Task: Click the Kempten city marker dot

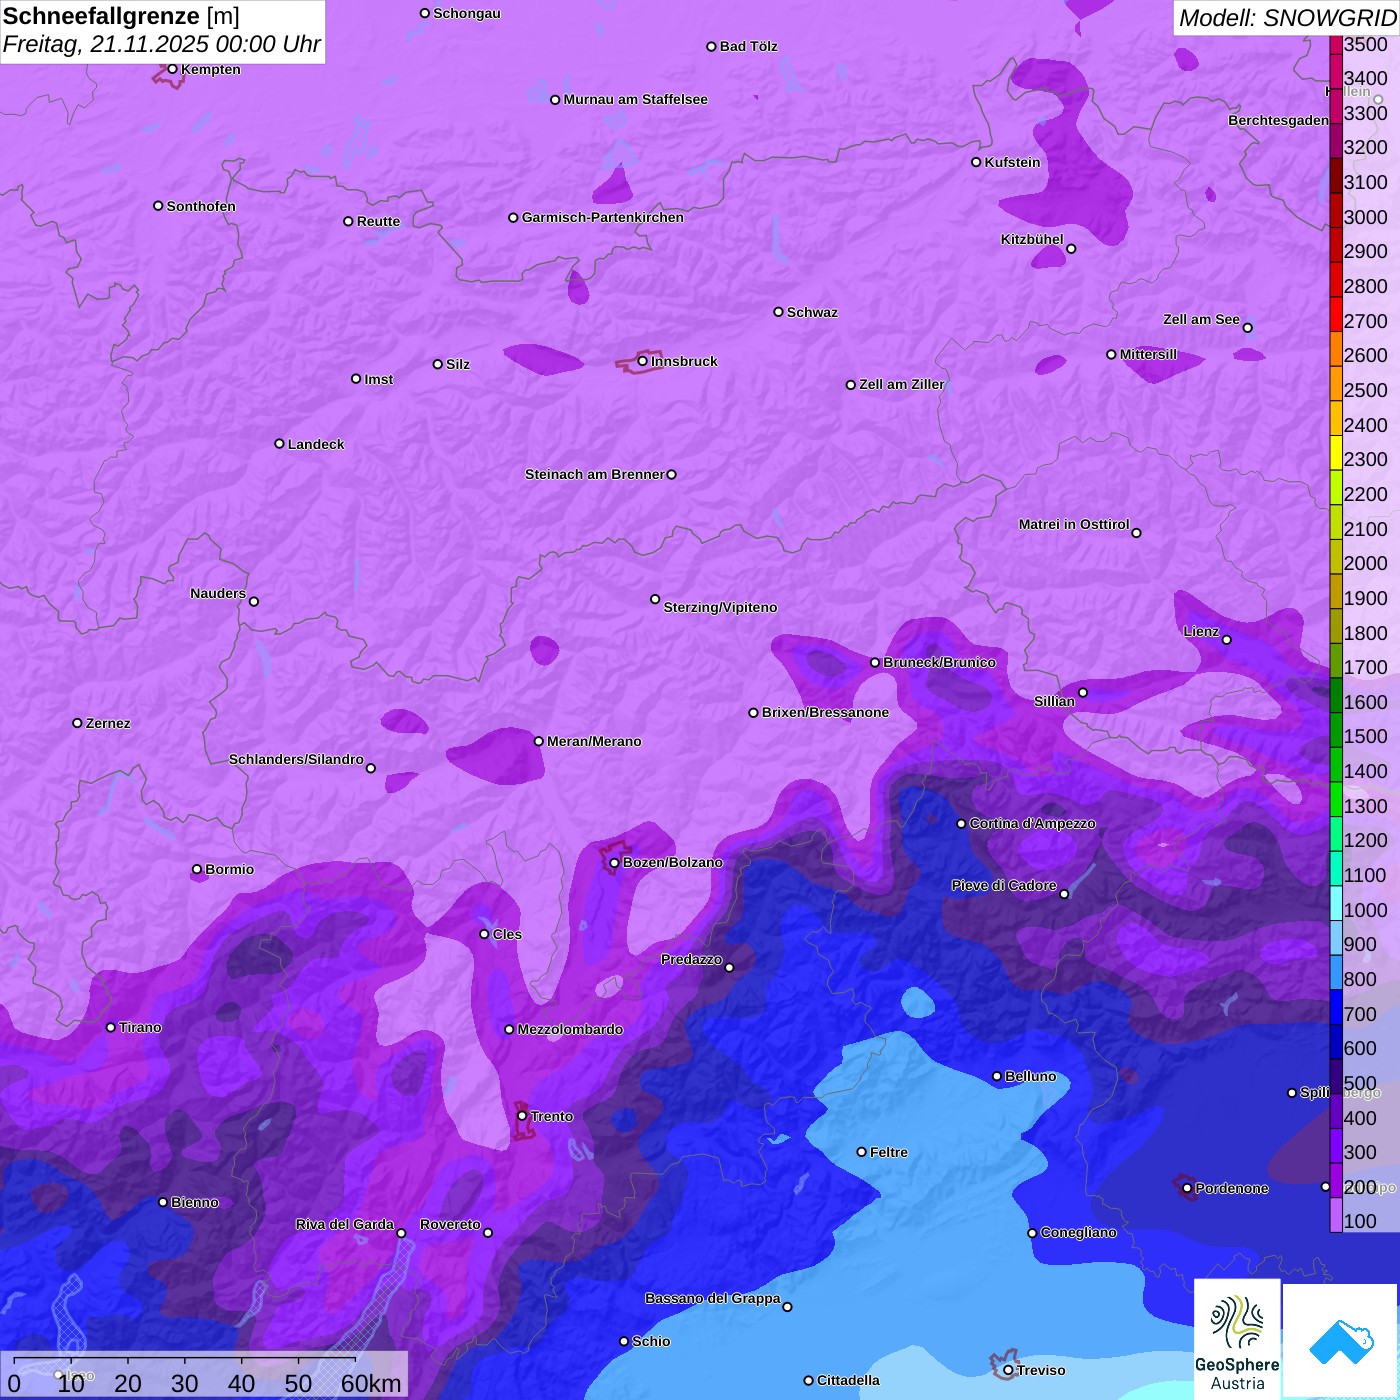Action: click(173, 69)
